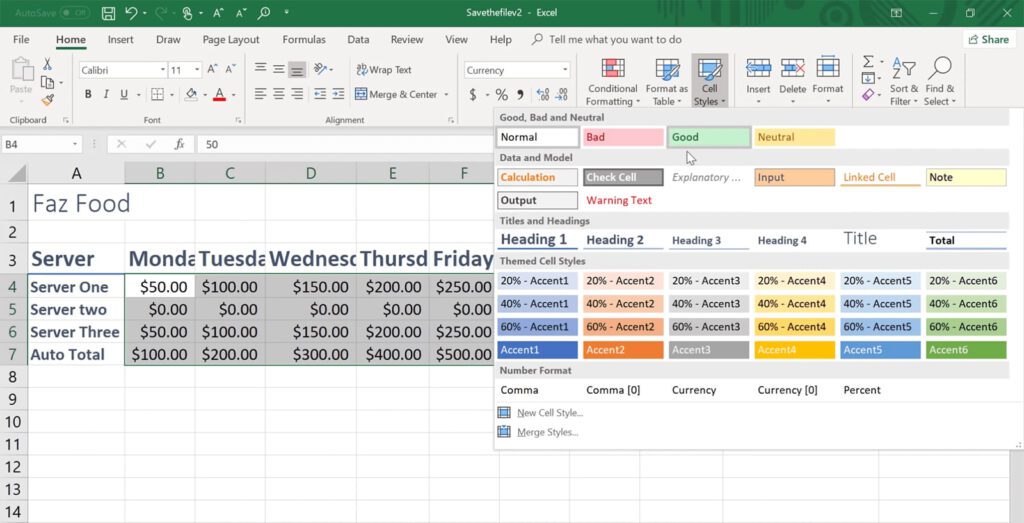Click the Cut scissors icon
This screenshot has width=1024, height=523.
[47, 64]
